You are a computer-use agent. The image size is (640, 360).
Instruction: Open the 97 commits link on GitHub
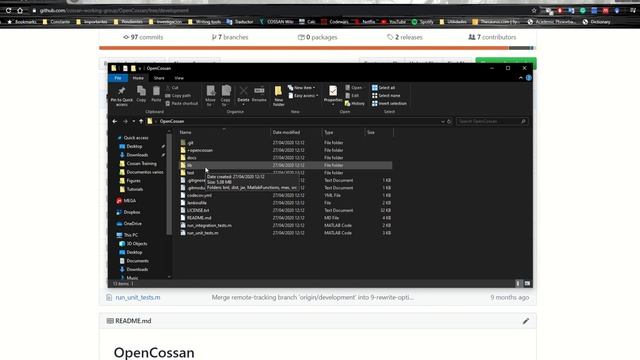[143, 37]
